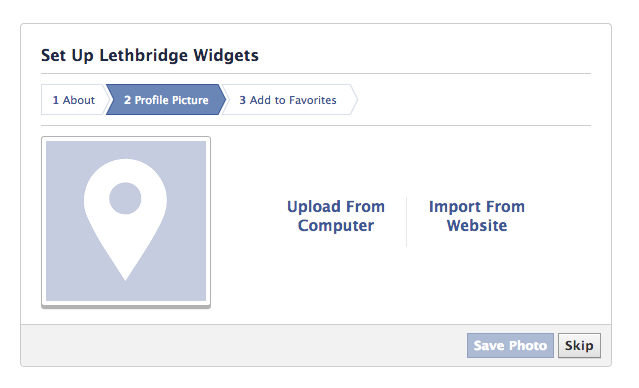Screen dimensions: 639x388
Task: Click the number 2 in the Profile Picture step
Action: tap(128, 100)
